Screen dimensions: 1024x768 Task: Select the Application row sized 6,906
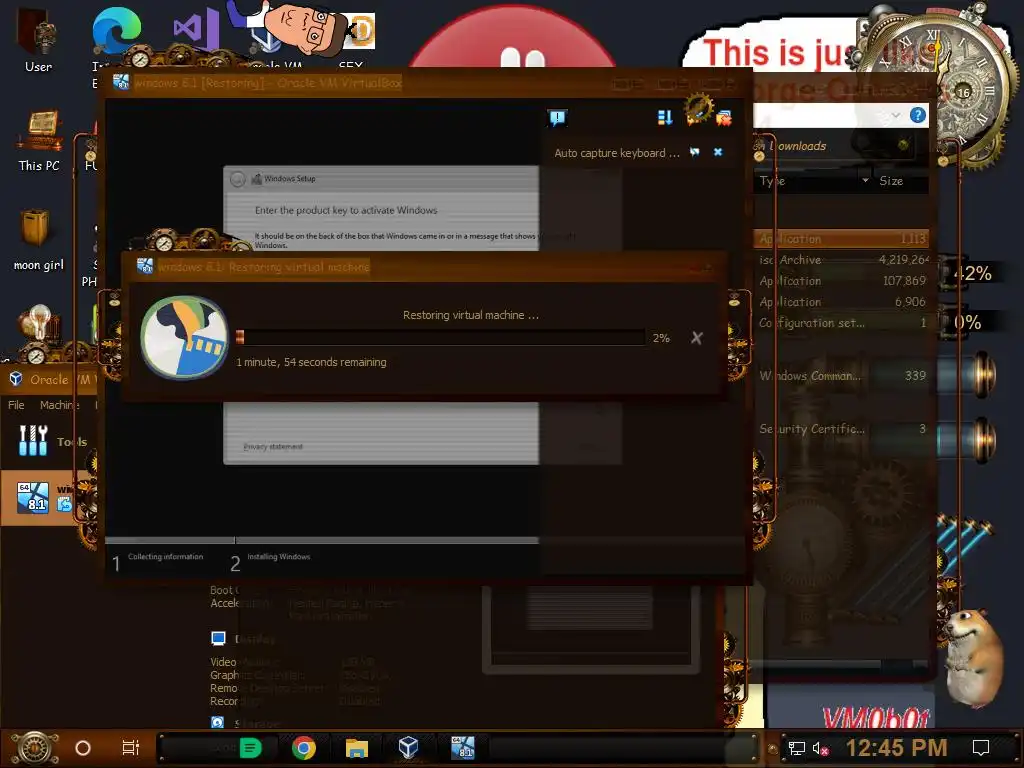point(842,302)
